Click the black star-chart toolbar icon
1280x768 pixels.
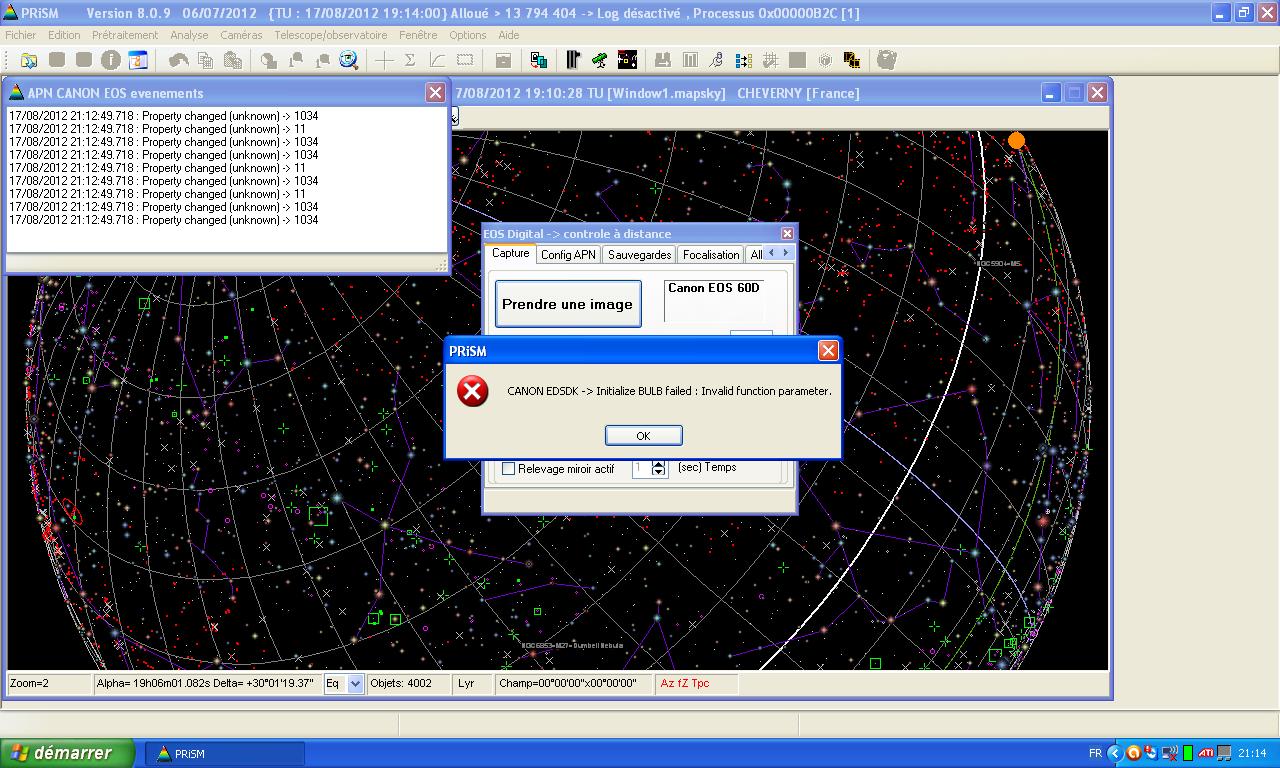click(x=627, y=60)
